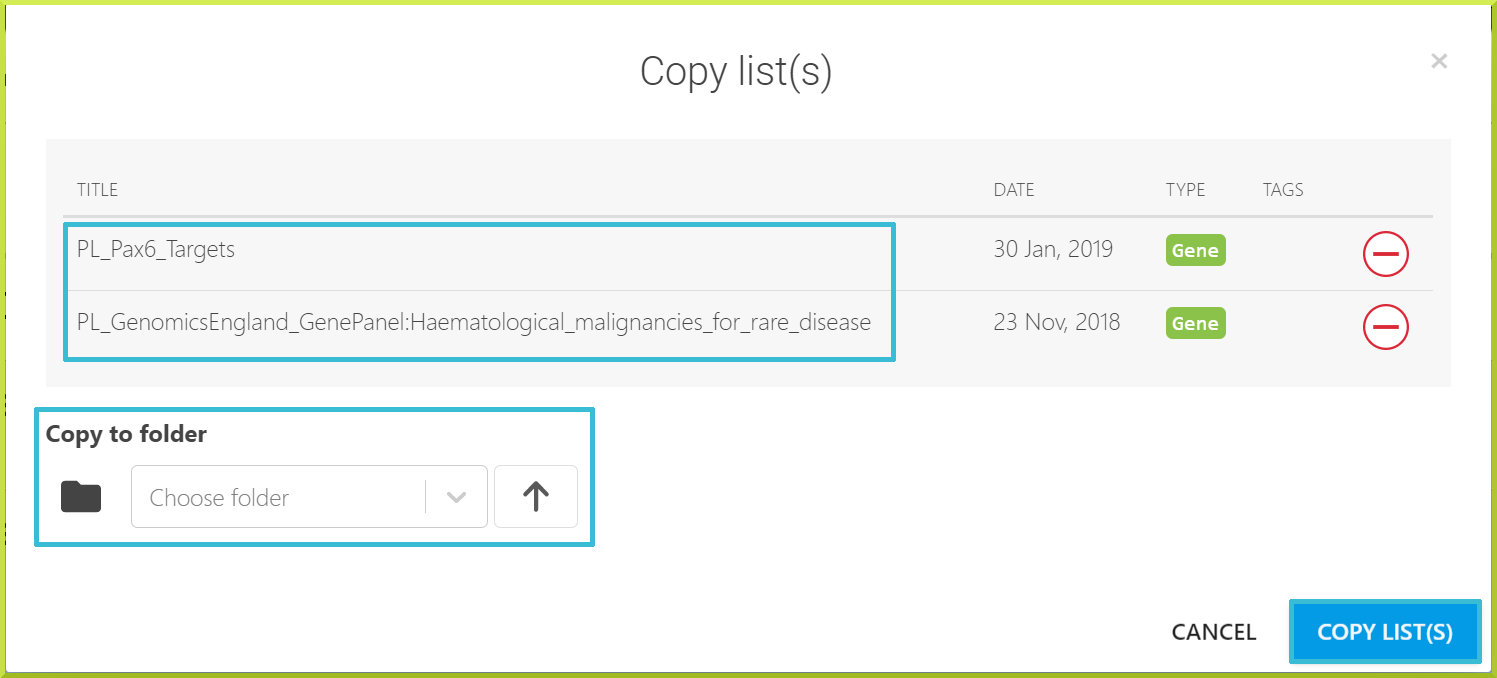The width and height of the screenshot is (1497, 678).
Task: Click the Copy to folder label
Action: point(126,434)
